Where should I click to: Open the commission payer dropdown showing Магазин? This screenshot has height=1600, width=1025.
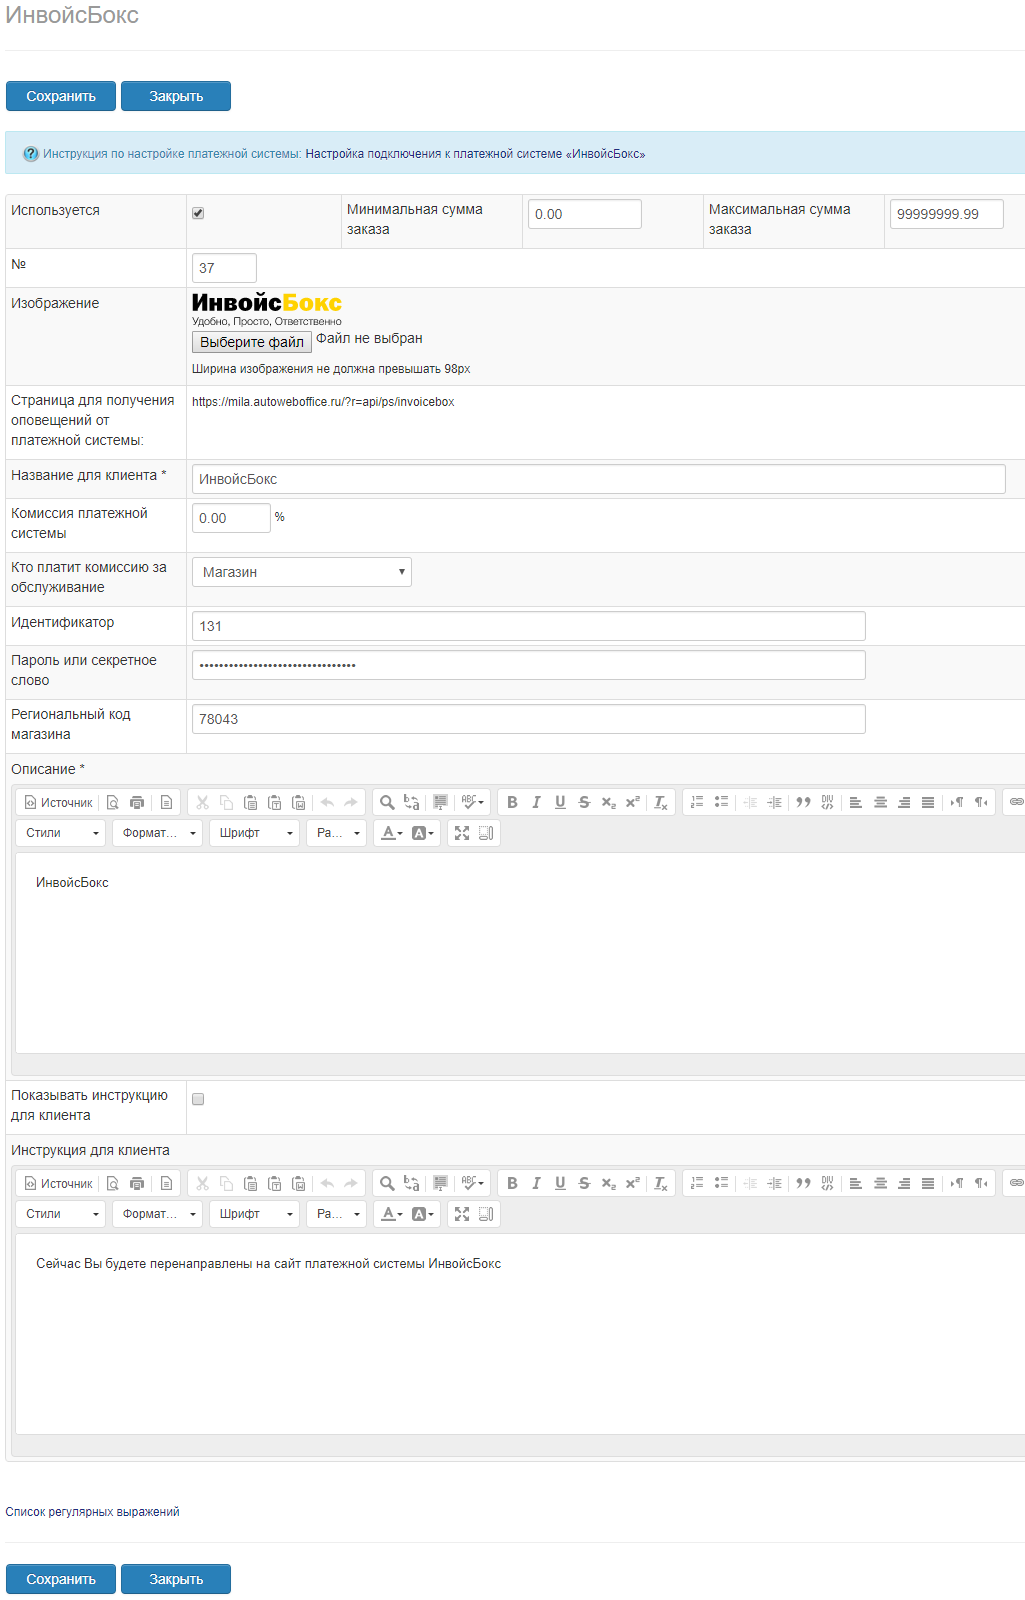[301, 572]
